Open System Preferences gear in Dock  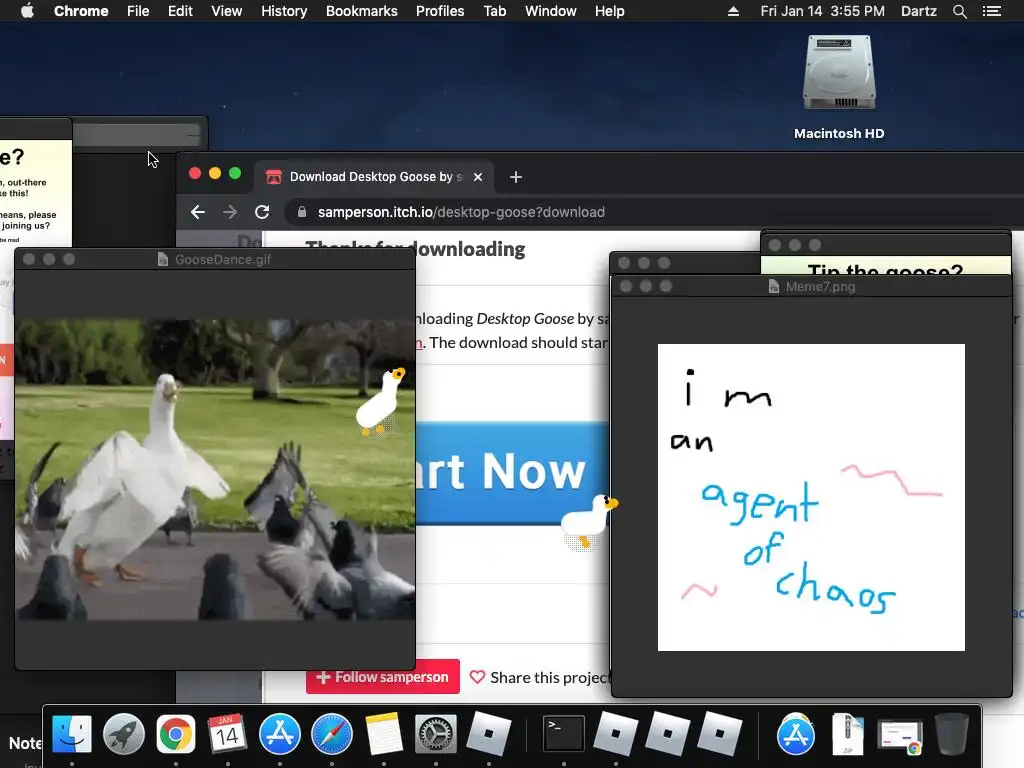[436, 734]
